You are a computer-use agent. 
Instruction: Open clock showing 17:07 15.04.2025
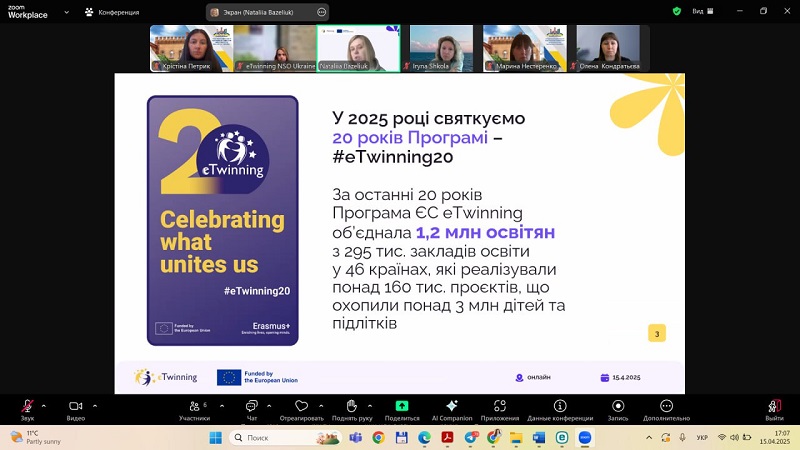[774, 437]
